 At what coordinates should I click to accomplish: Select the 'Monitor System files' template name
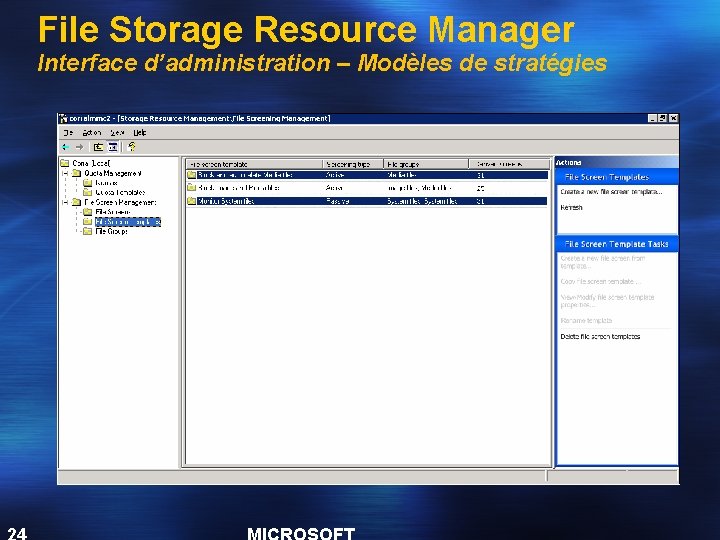pos(225,201)
